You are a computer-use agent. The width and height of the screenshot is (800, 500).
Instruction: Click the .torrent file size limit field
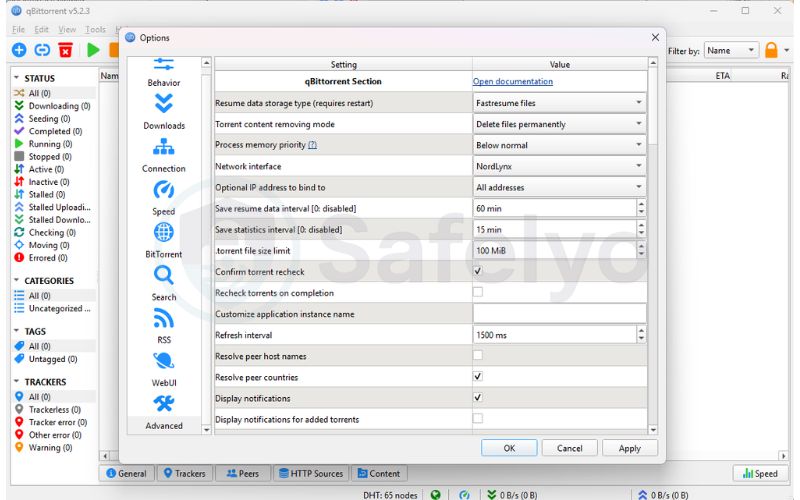[555, 251]
